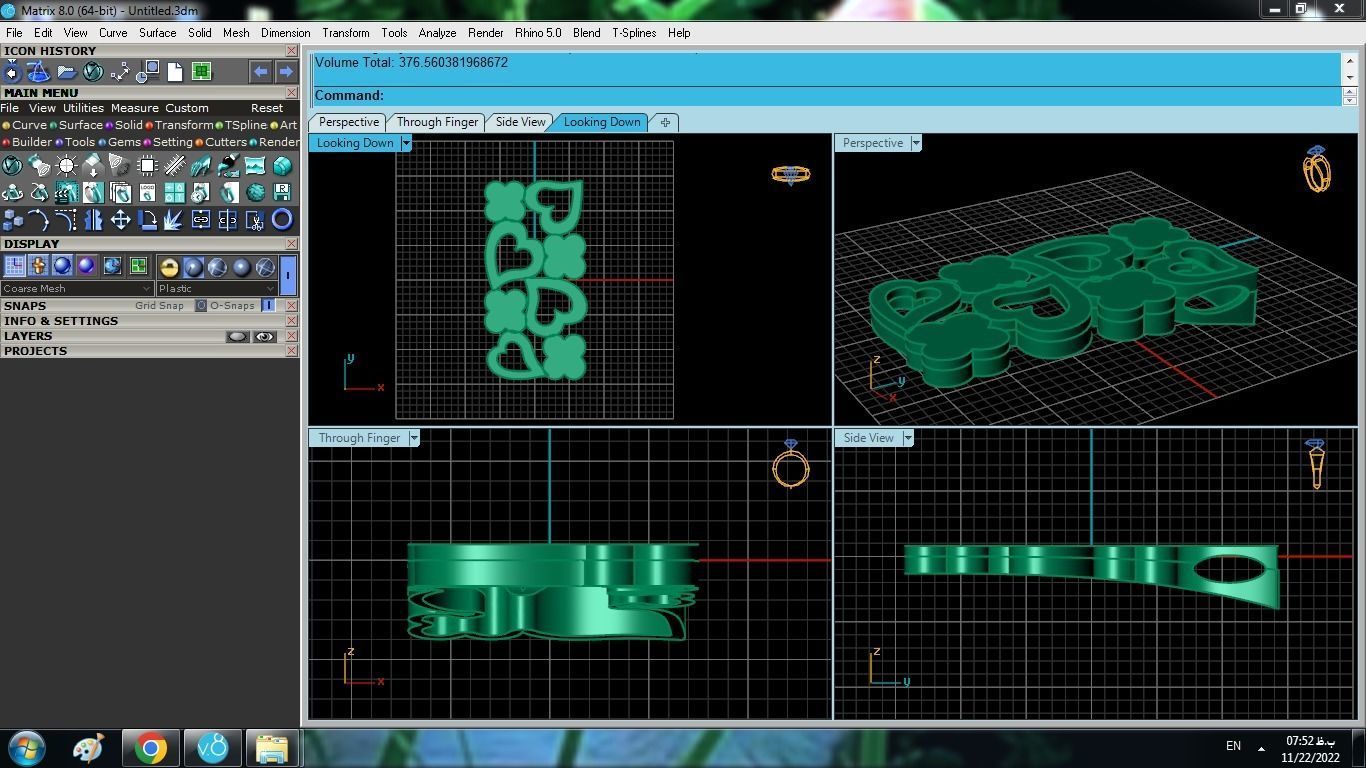Viewport: 1366px width, 768px height.
Task: Switch to the Side View viewport tab
Action: click(x=521, y=122)
